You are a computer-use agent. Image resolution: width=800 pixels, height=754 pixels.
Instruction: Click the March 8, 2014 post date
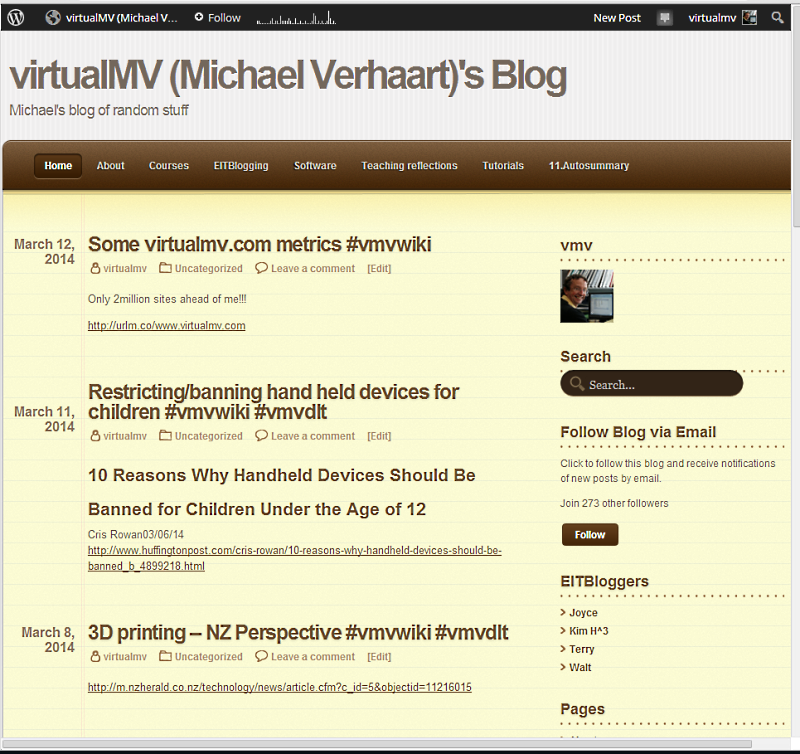point(48,640)
